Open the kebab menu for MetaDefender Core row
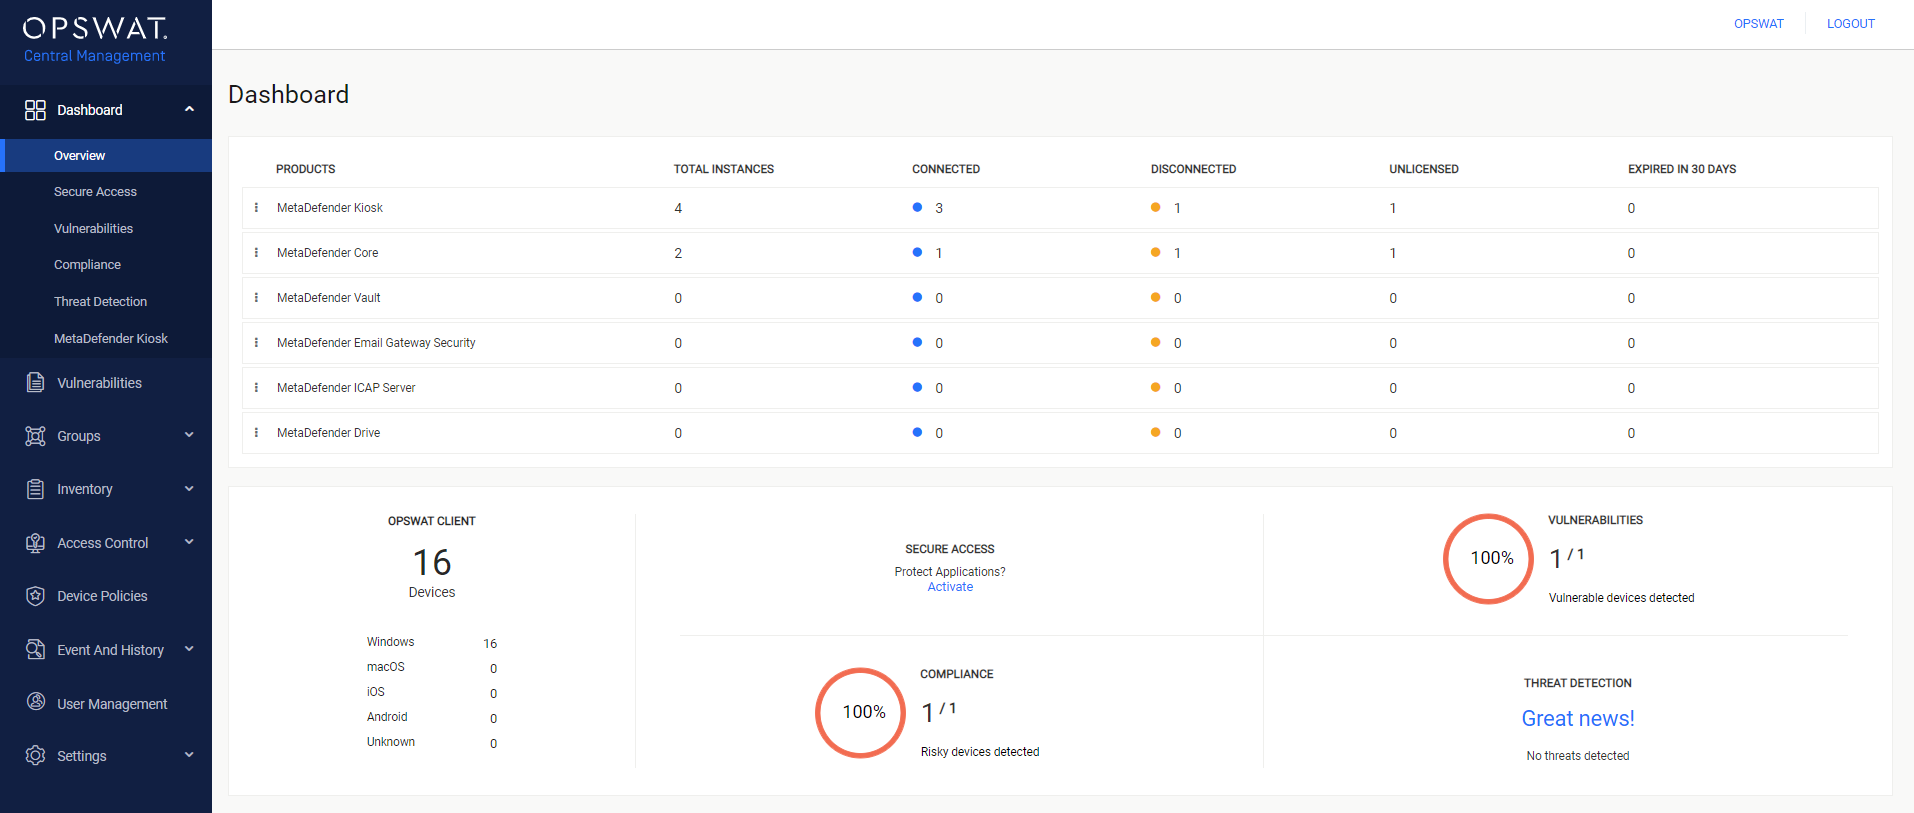The width and height of the screenshot is (1914, 813). 256,253
